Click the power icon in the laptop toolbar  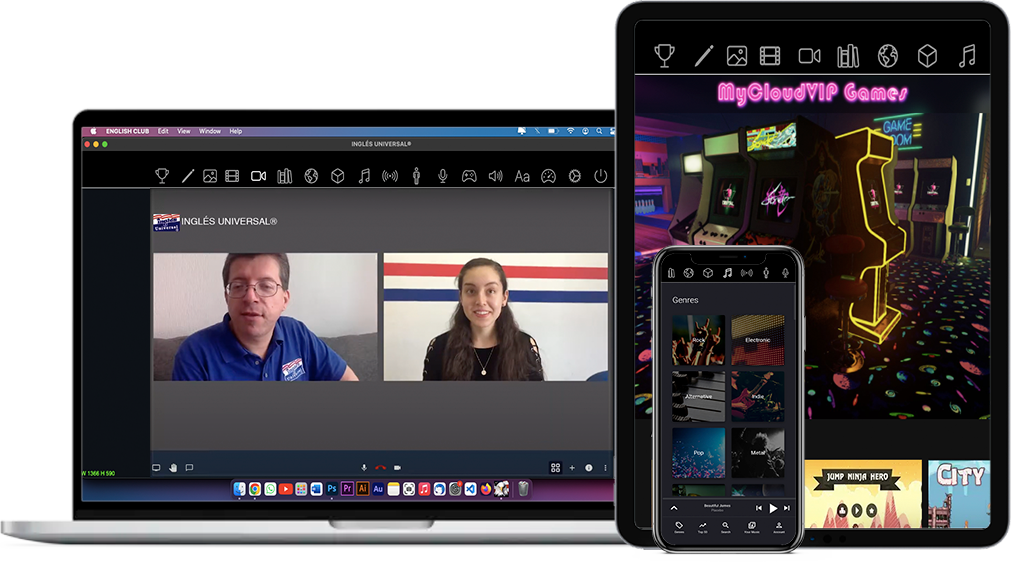(x=600, y=176)
